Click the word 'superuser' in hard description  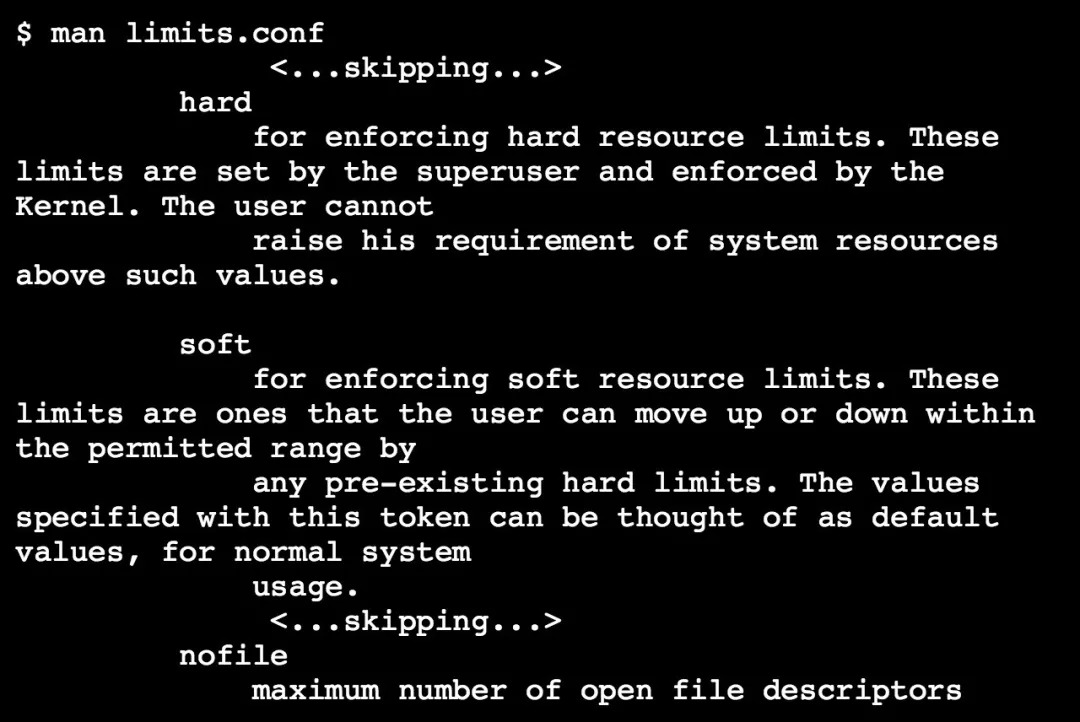coord(497,172)
